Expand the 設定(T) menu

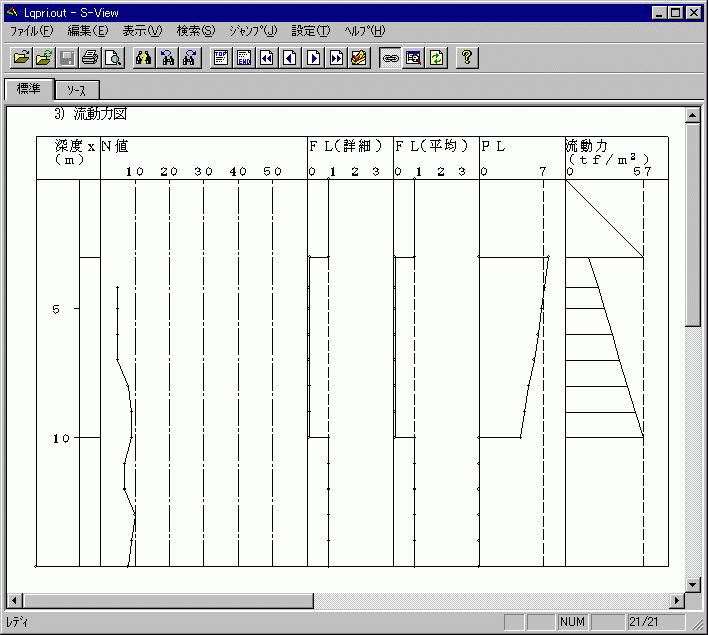310,31
